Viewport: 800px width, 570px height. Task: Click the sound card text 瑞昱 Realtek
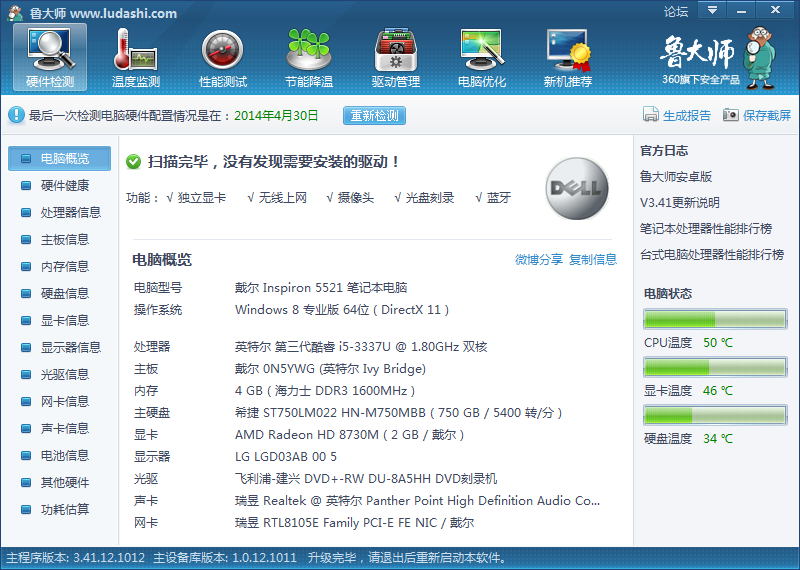270,501
